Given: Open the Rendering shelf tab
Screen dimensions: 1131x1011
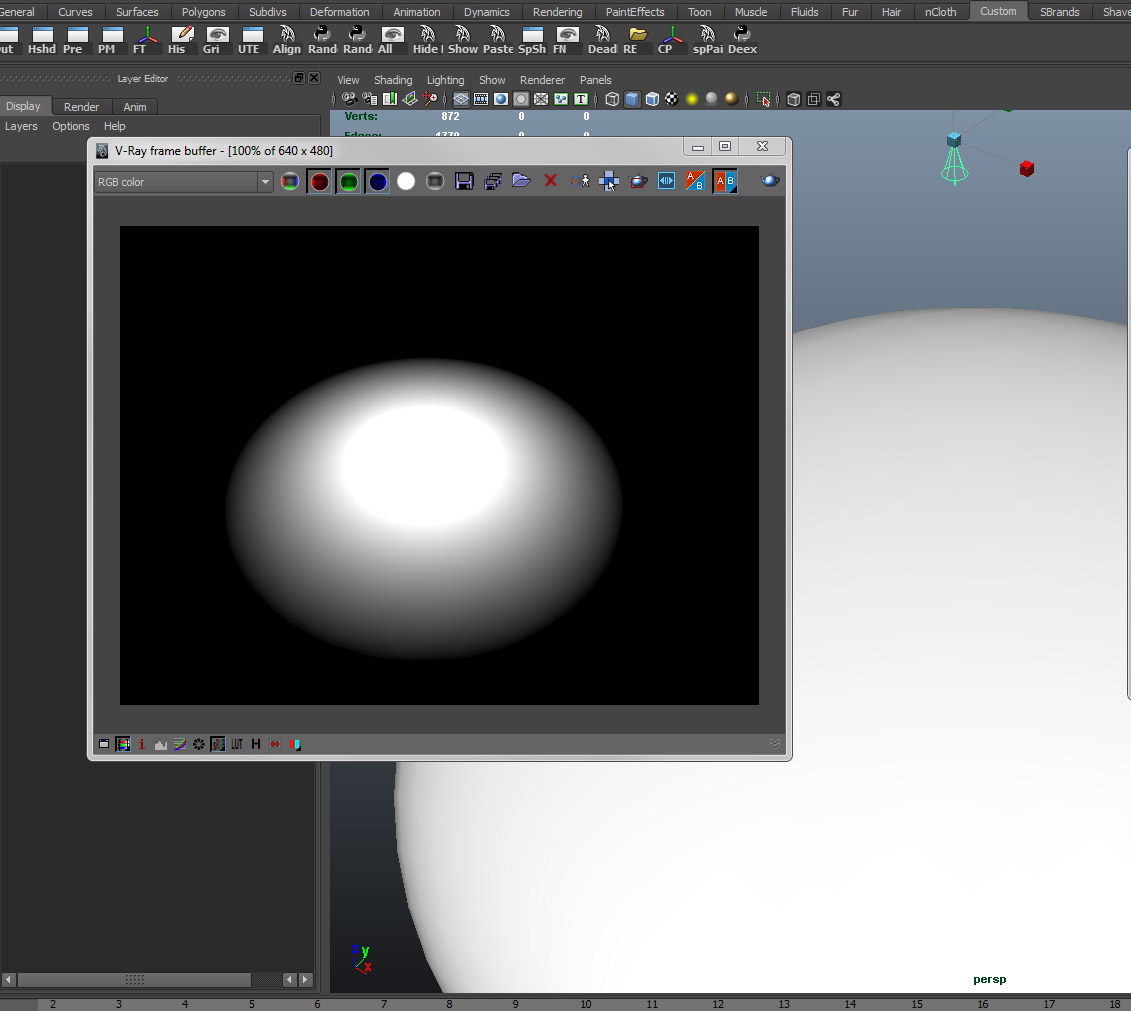Looking at the screenshot, I should click(x=558, y=12).
